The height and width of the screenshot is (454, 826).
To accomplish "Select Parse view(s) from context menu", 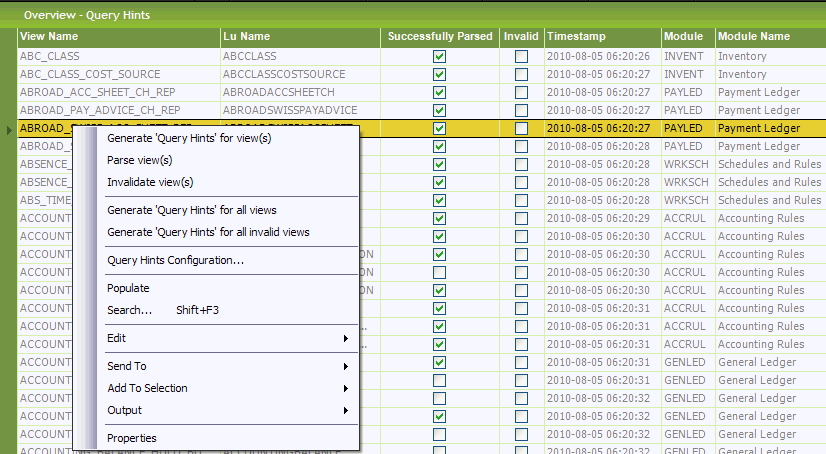I will [139, 160].
